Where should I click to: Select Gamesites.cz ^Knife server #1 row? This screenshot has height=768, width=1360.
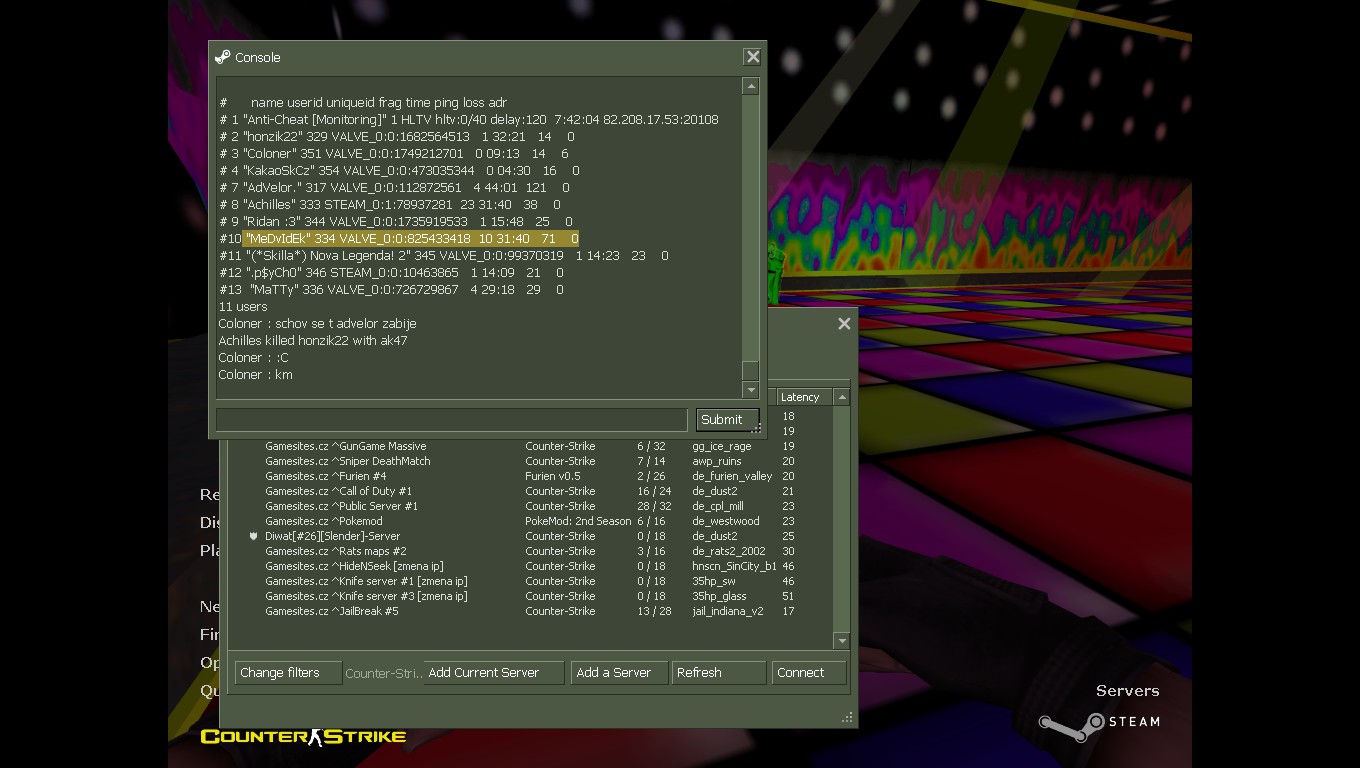pos(530,581)
